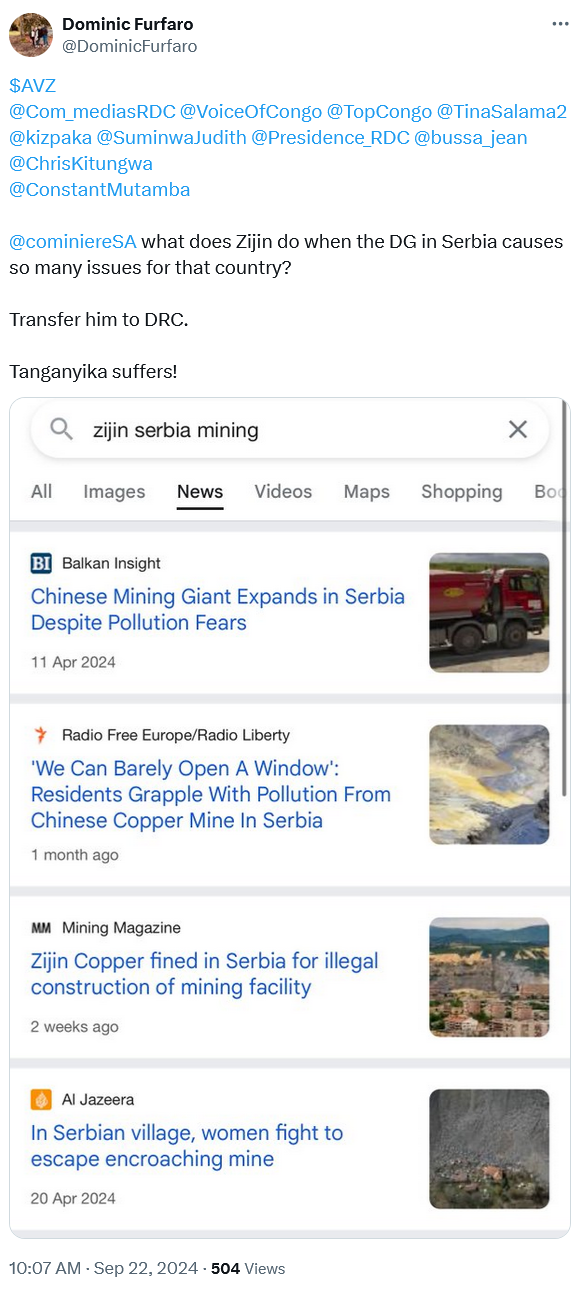578x1290 pixels.
Task: Click the Al Jazeera orange logo icon
Action: tap(41, 1100)
